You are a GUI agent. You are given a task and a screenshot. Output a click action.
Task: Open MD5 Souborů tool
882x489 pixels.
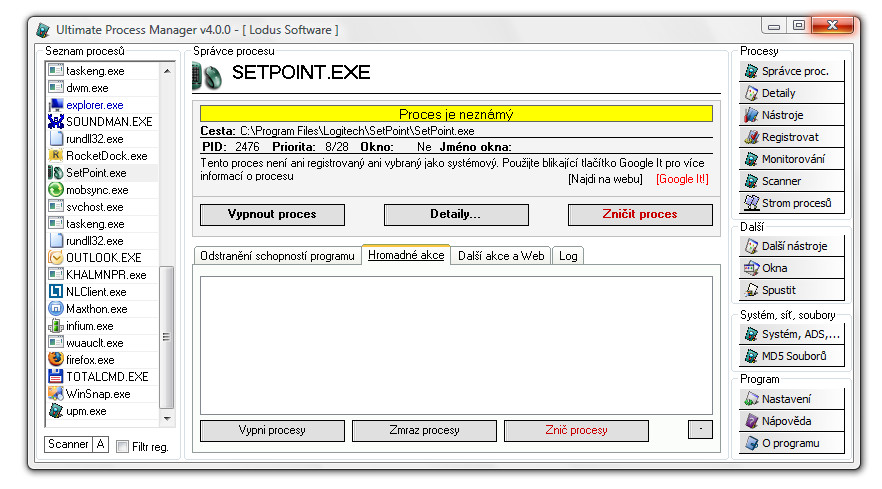pyautogui.click(x=791, y=356)
